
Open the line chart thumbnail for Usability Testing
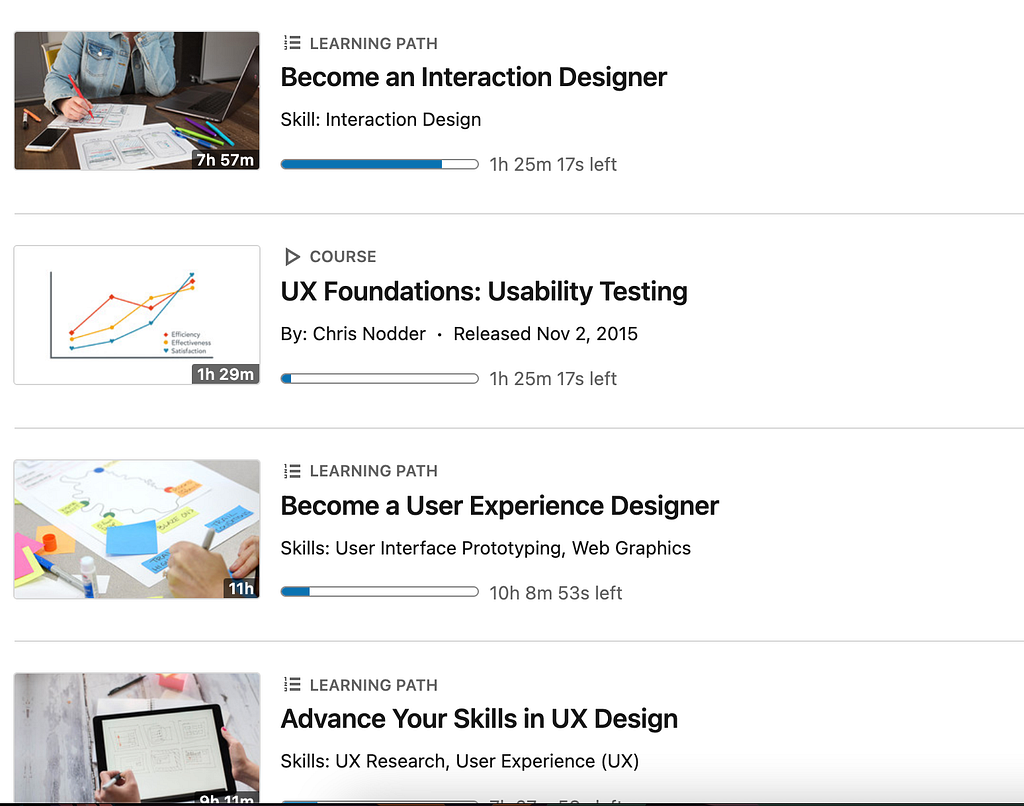pyautogui.click(x=137, y=314)
